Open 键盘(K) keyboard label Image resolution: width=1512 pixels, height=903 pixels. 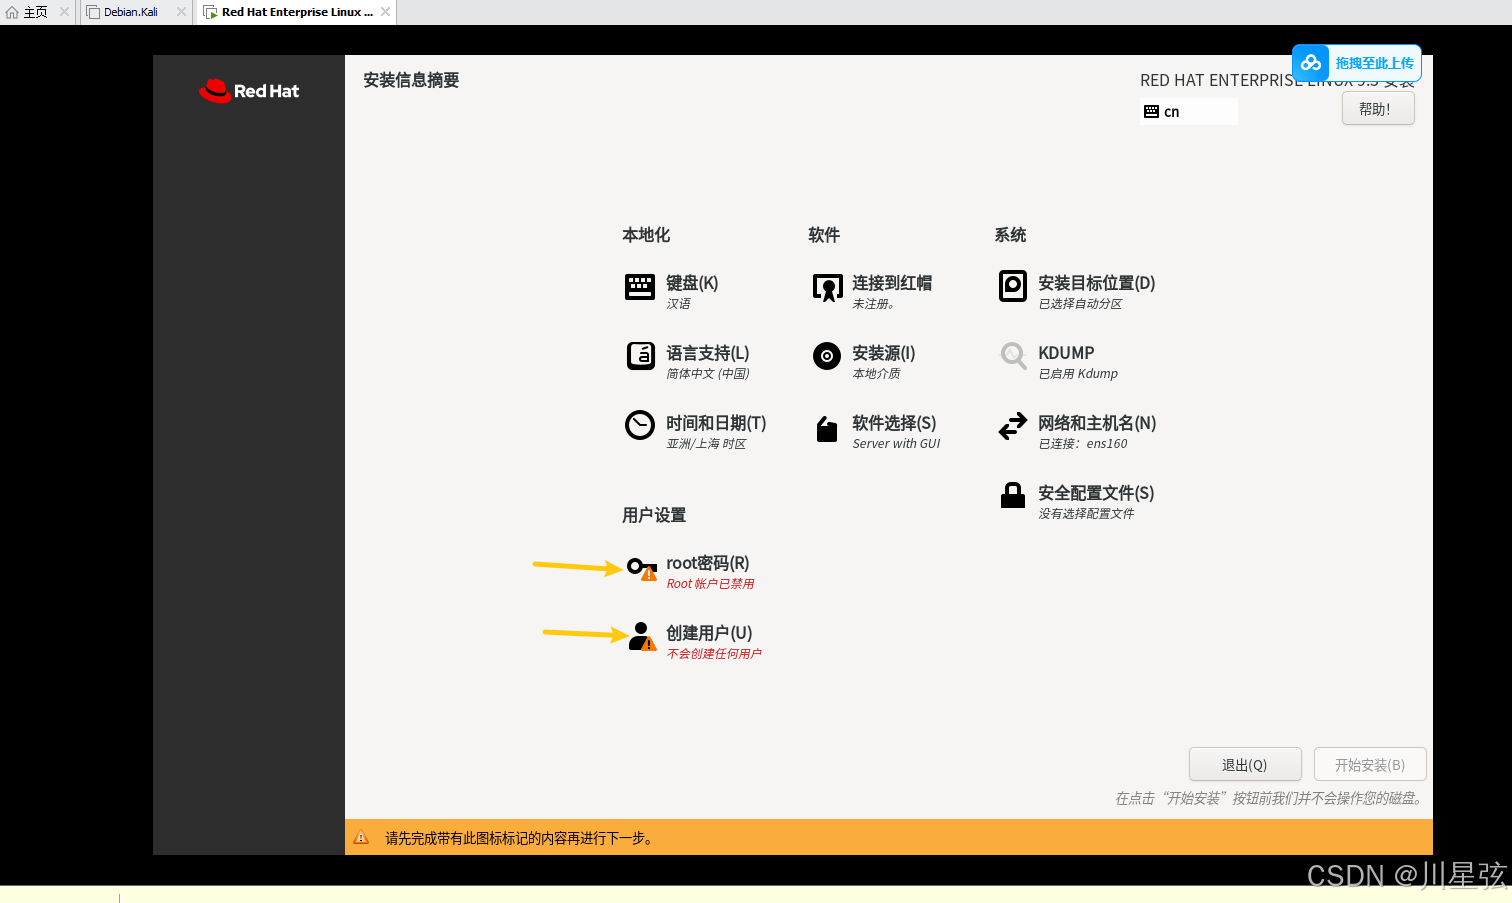click(692, 283)
